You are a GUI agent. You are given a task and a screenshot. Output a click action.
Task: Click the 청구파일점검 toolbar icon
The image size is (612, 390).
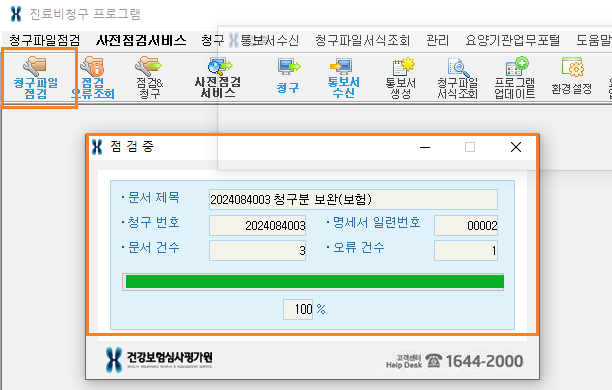point(36,77)
